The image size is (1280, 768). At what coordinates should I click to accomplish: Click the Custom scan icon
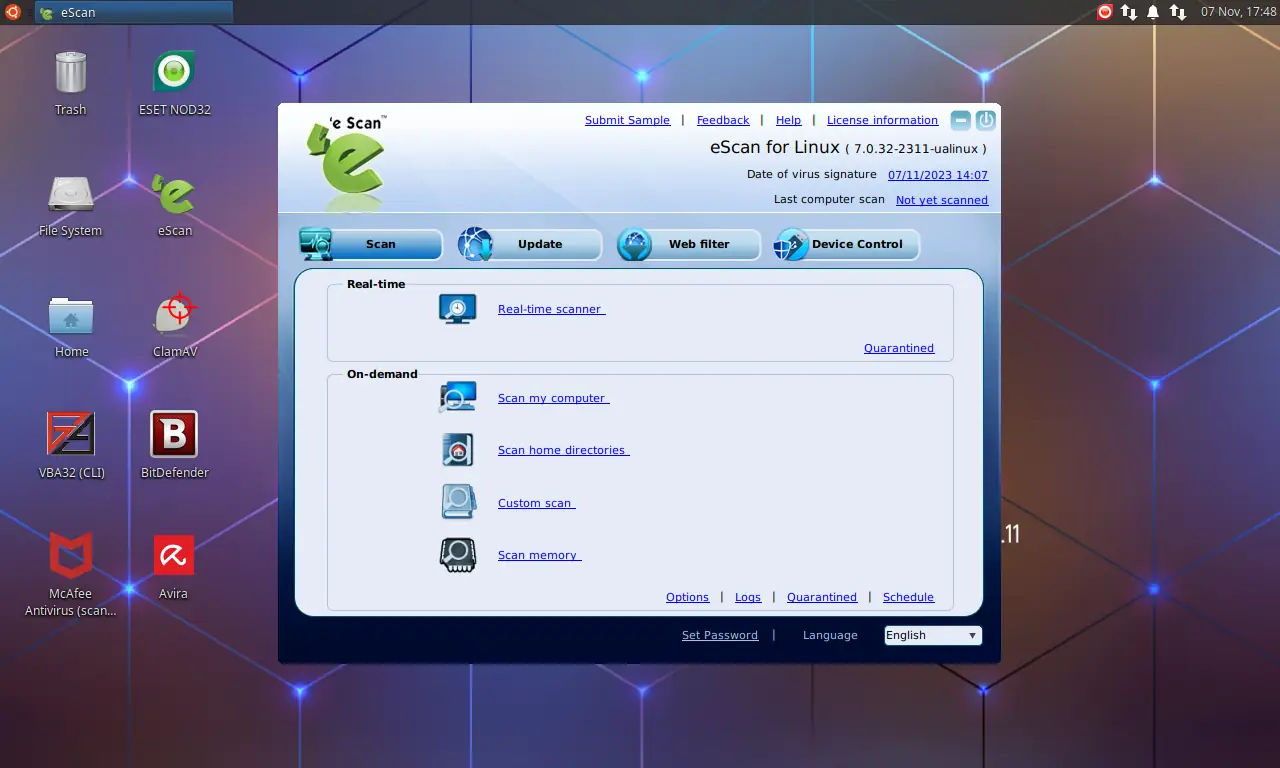click(x=457, y=501)
